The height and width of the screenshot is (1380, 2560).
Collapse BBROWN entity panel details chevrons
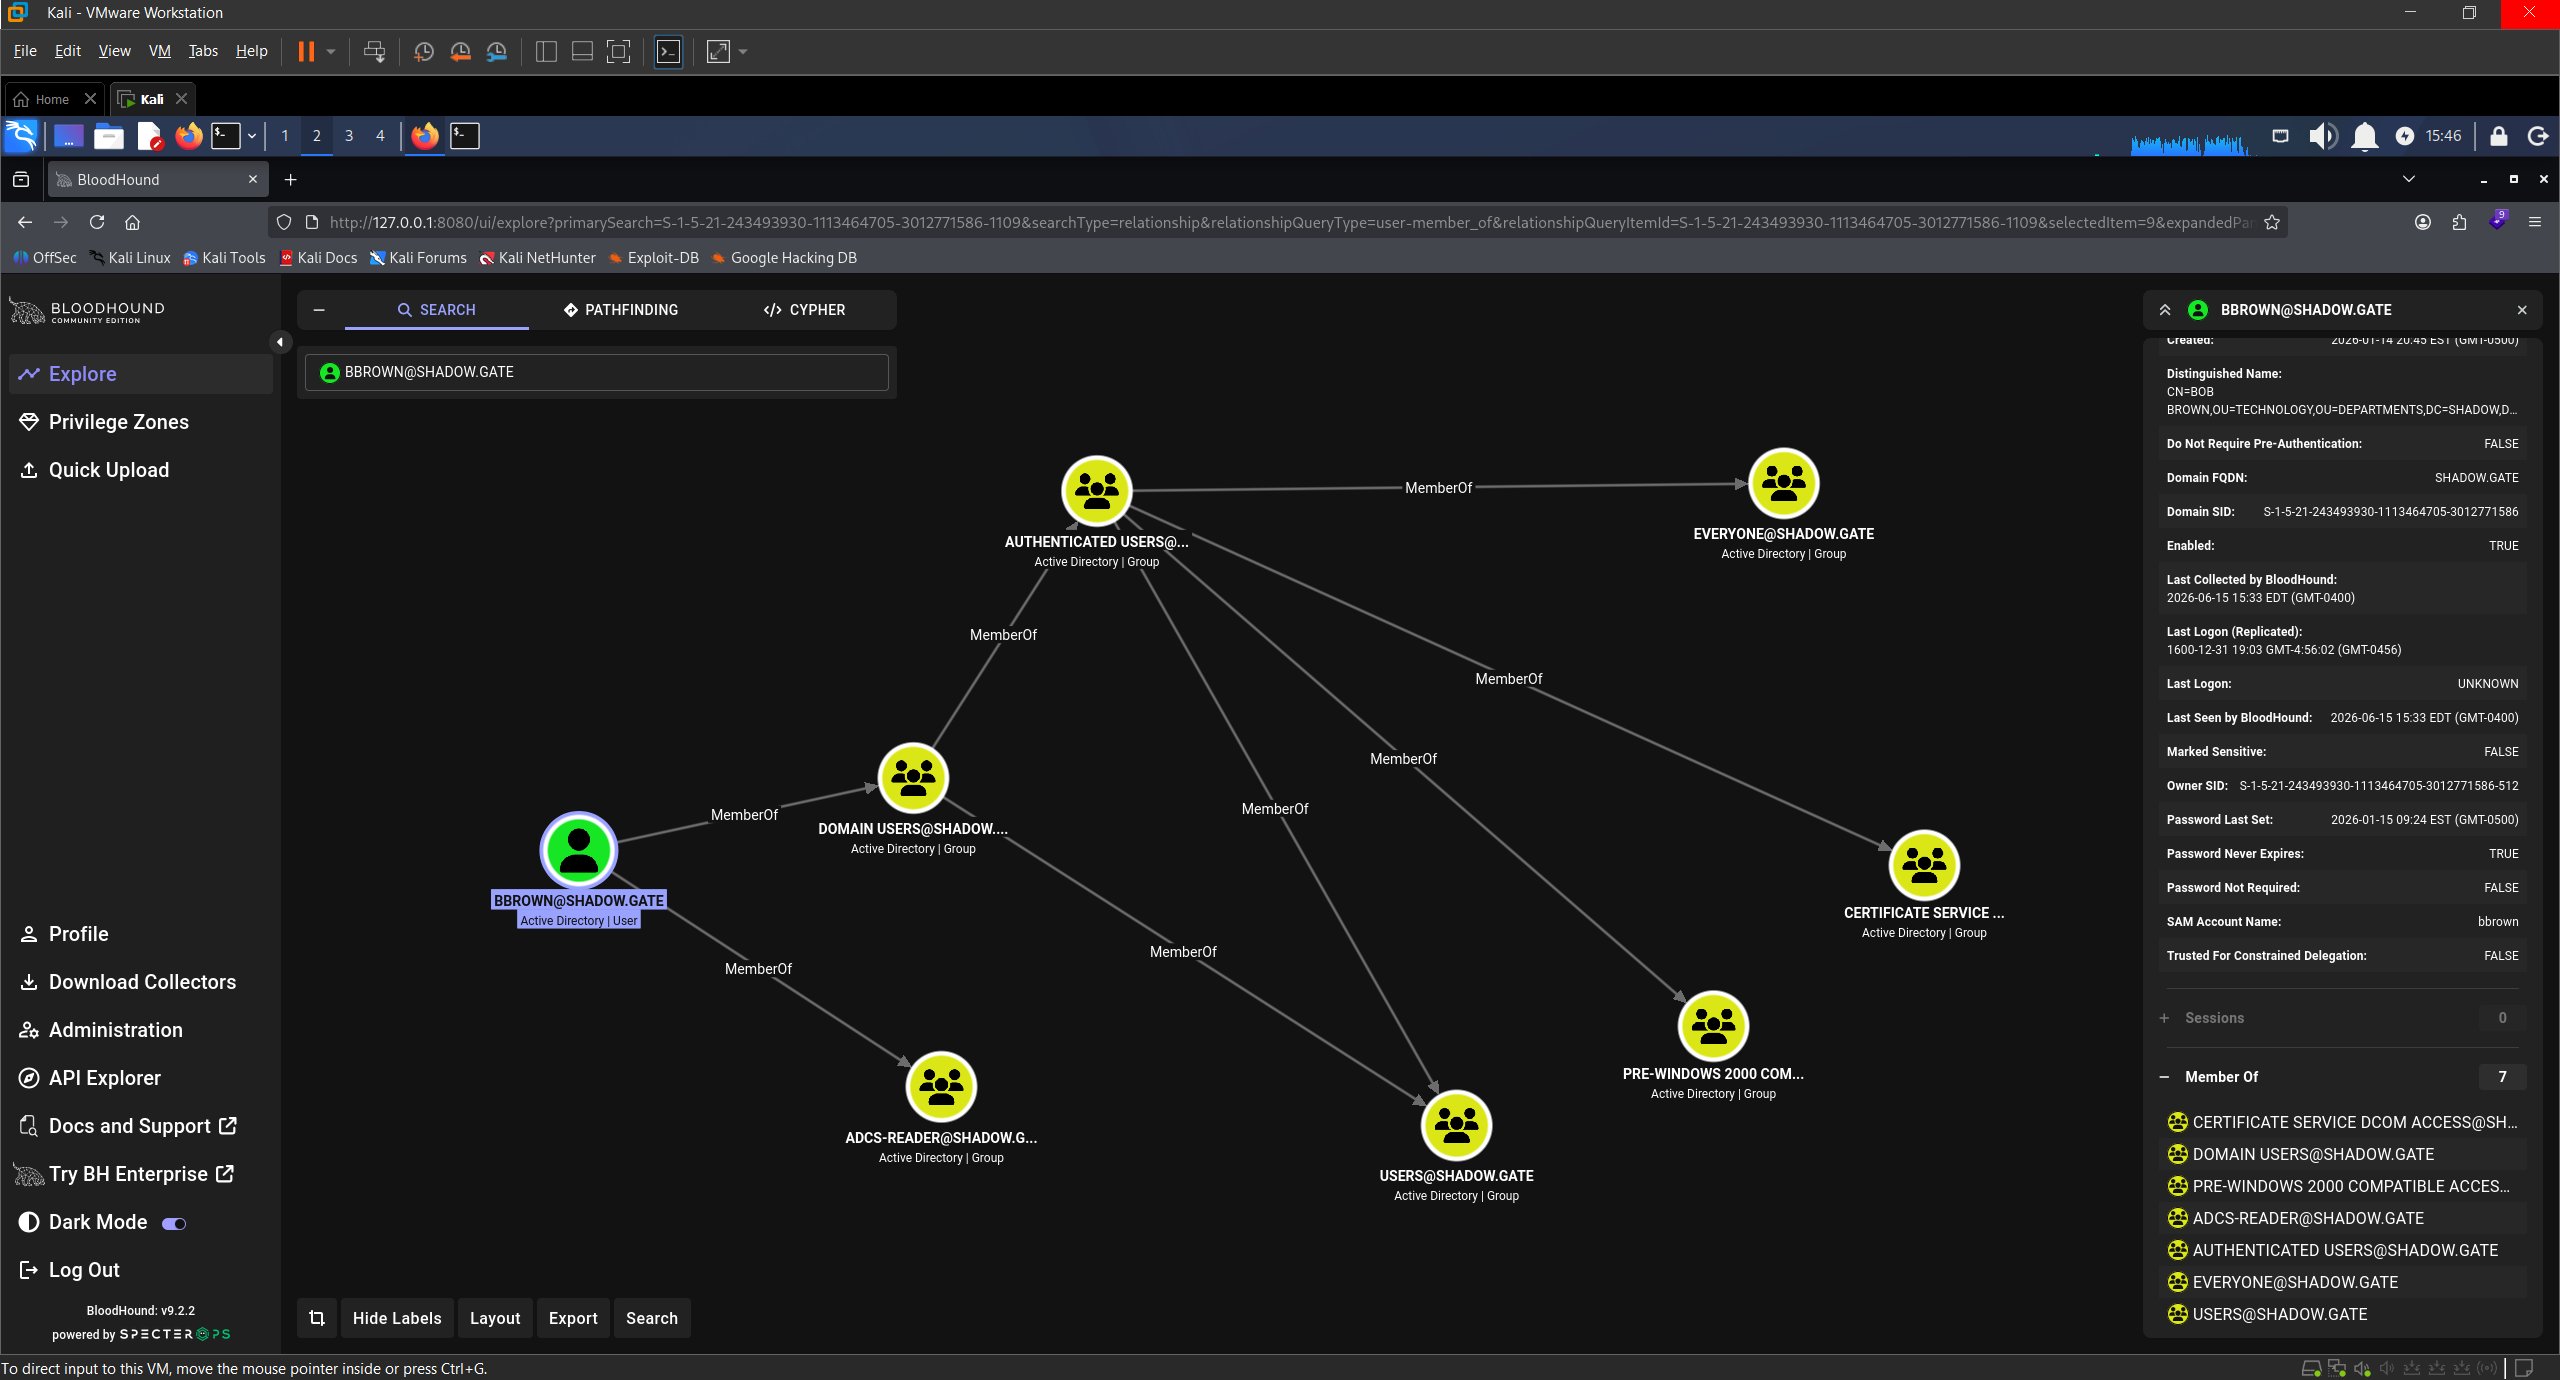(2165, 310)
